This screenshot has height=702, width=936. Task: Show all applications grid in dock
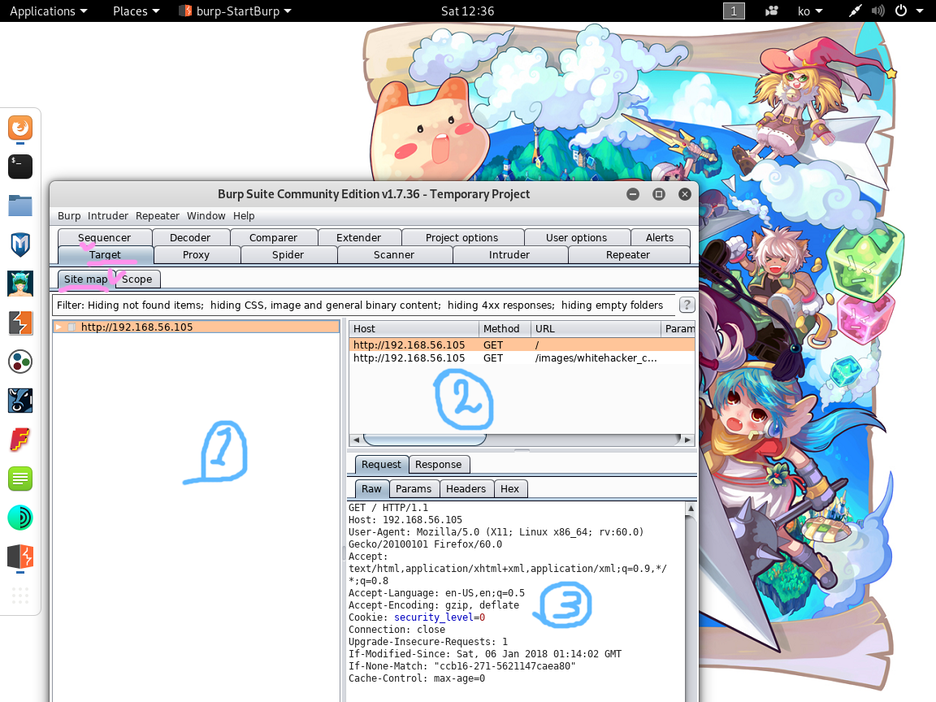(x=20, y=595)
